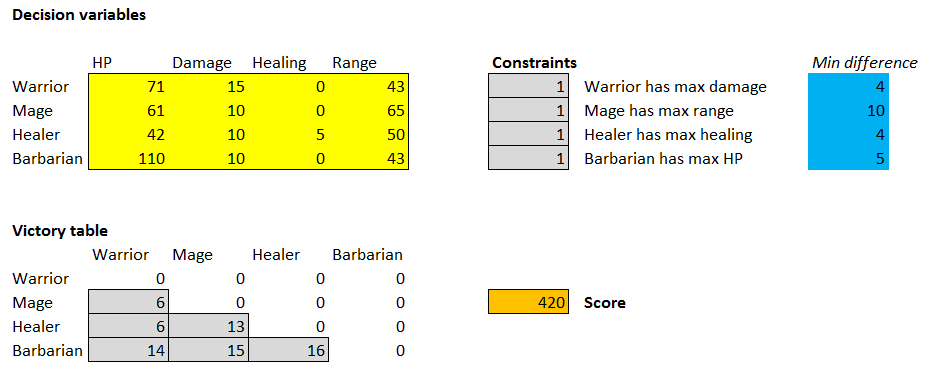
Task: Click the Constraints header label
Action: tap(534, 63)
